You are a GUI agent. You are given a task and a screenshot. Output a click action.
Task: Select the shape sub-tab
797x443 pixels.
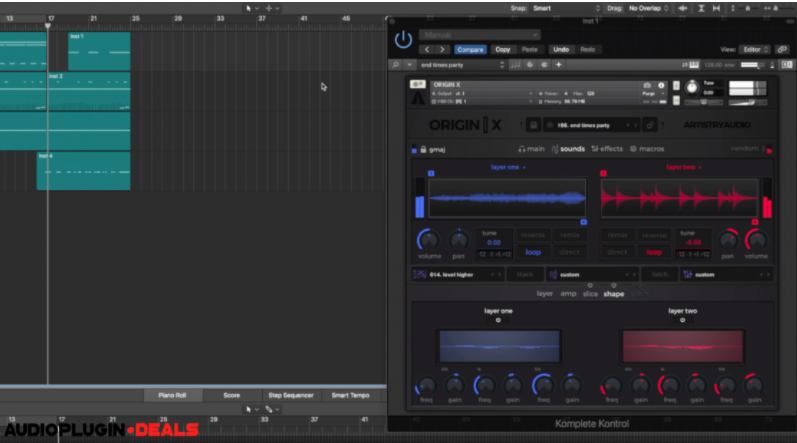(614, 294)
